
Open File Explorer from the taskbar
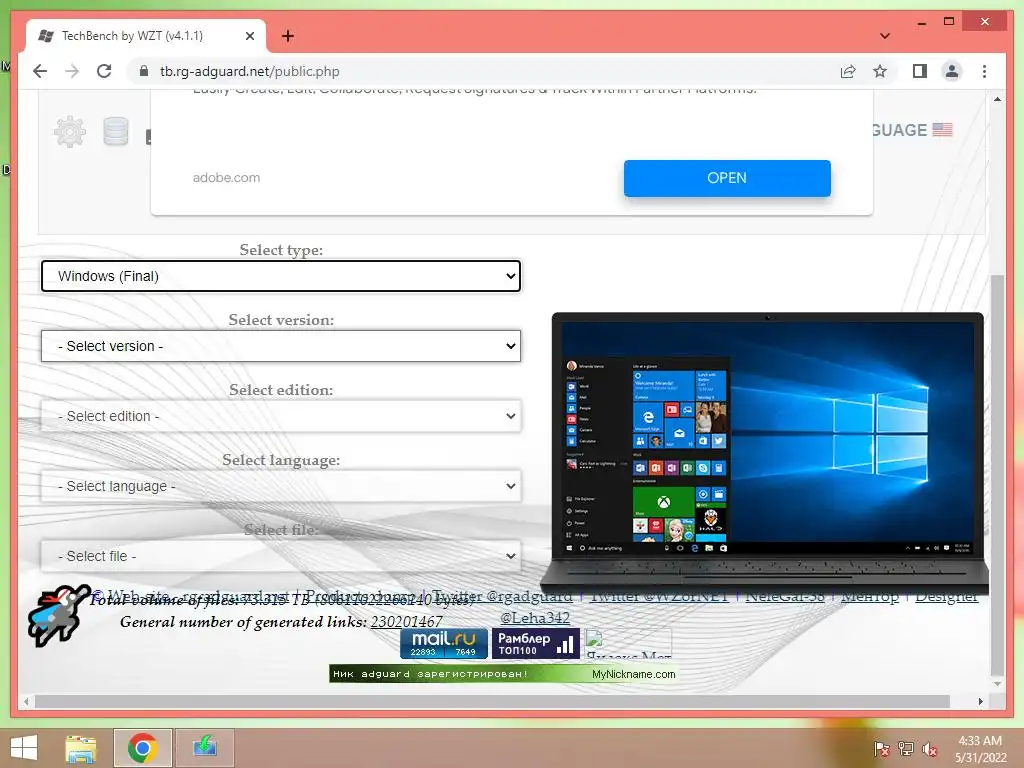tap(81, 748)
